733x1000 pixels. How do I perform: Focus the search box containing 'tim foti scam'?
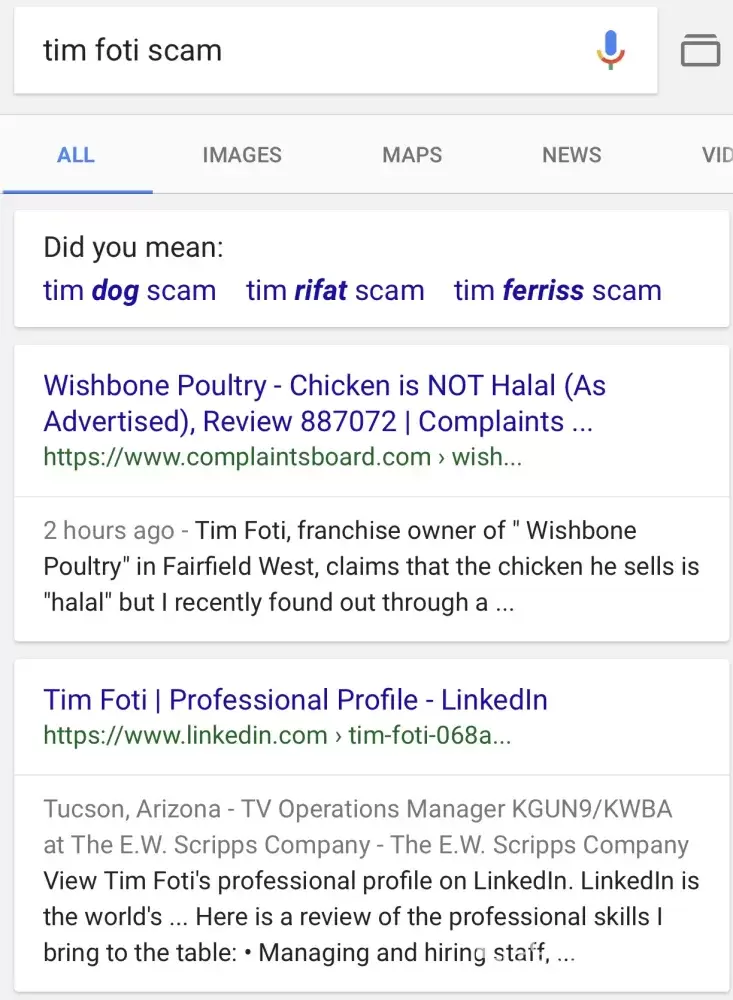336,50
